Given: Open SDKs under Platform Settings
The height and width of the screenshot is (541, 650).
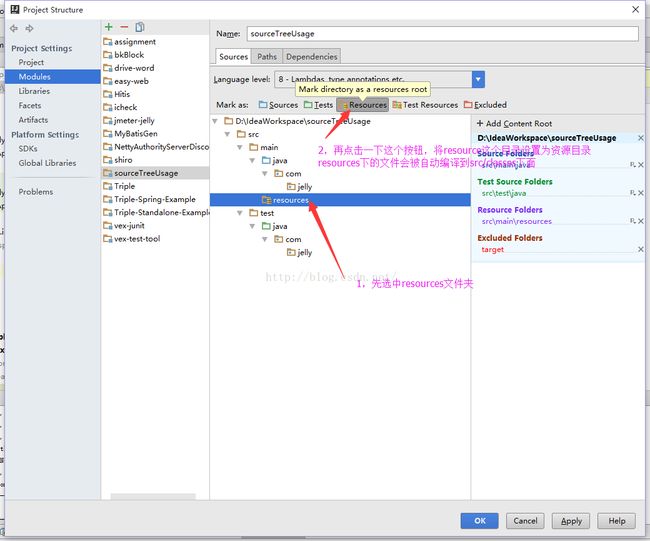Looking at the screenshot, I should [x=28, y=148].
